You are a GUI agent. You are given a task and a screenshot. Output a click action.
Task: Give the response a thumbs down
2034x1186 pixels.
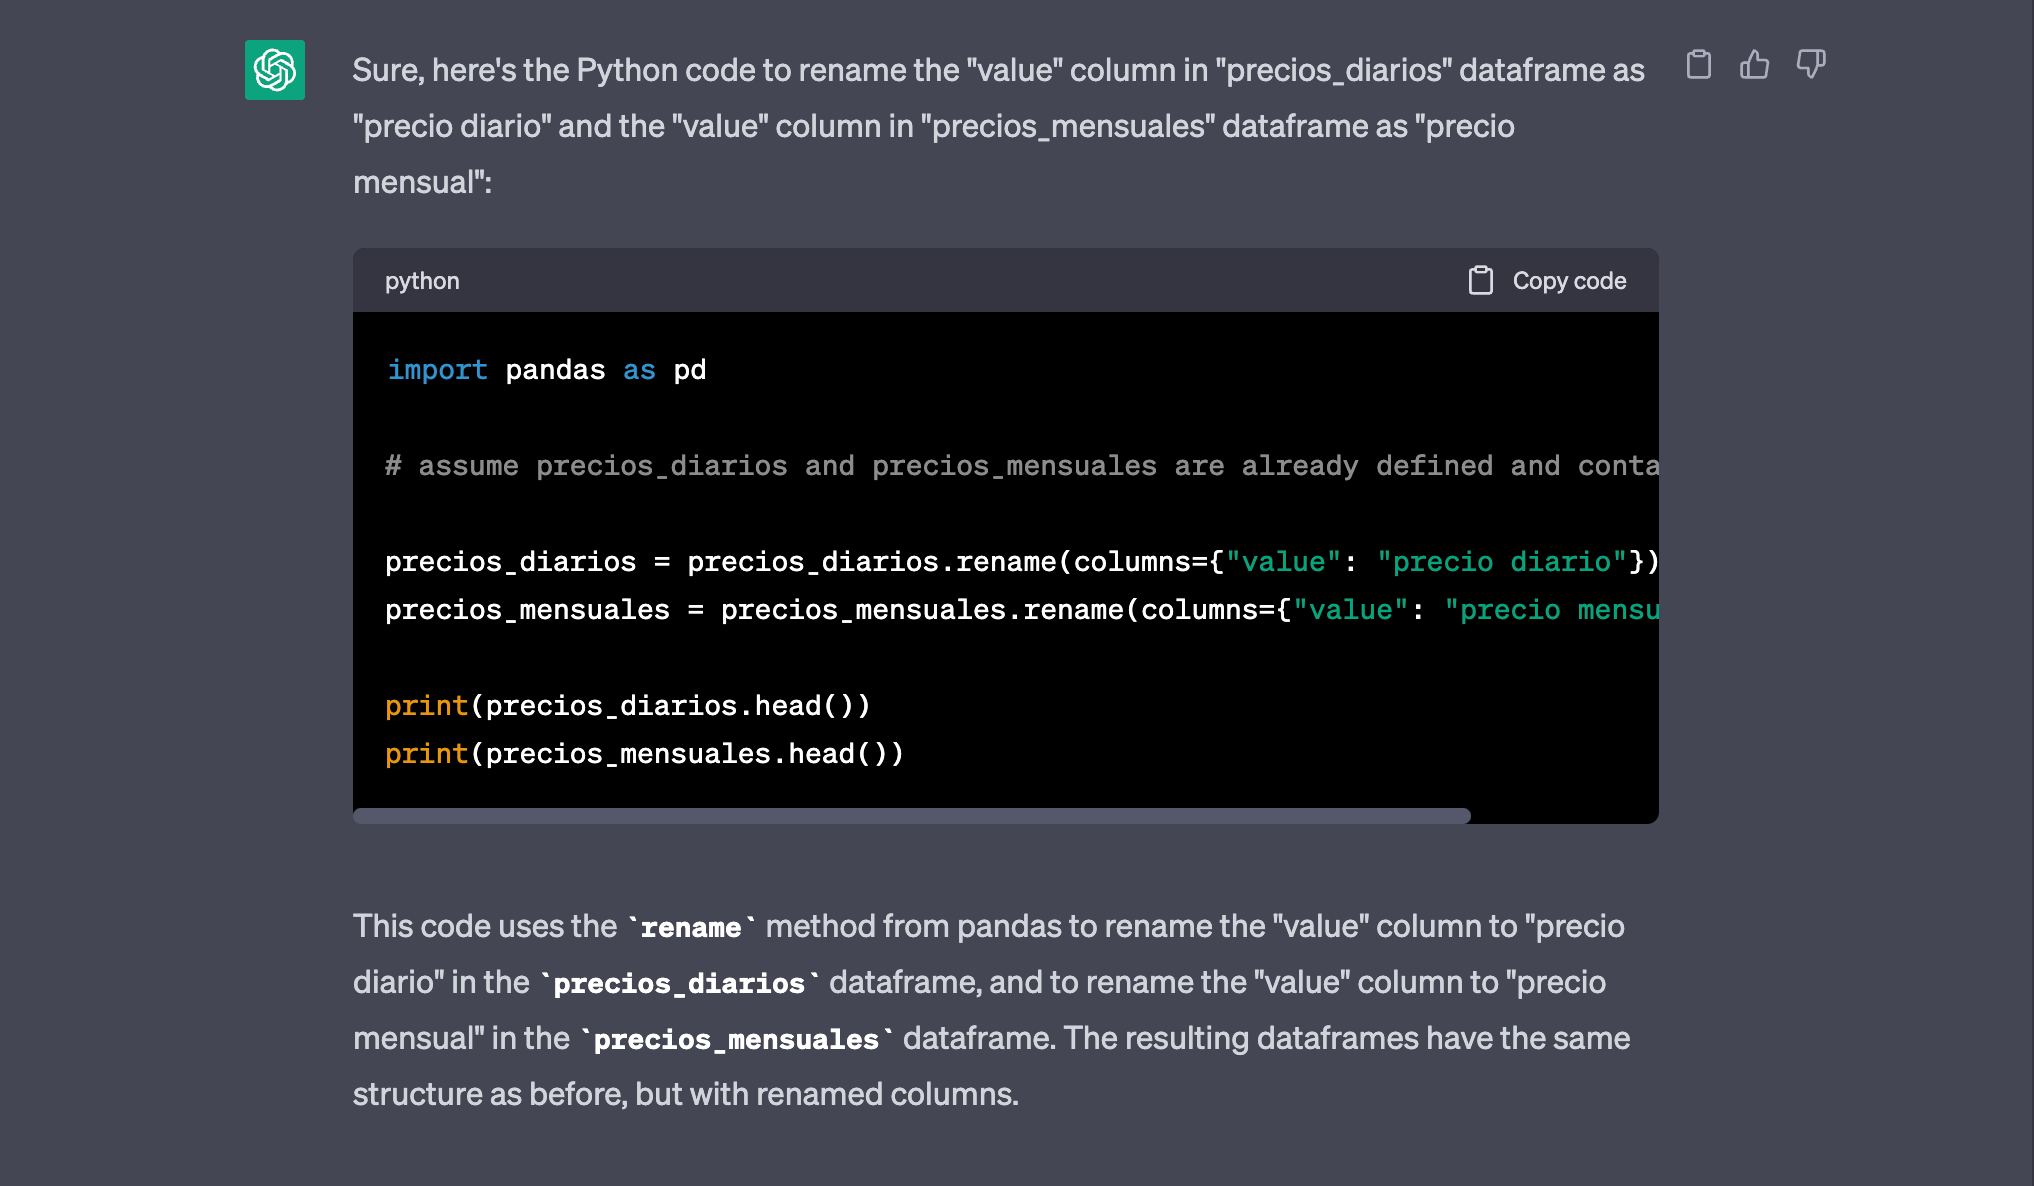click(x=1811, y=65)
